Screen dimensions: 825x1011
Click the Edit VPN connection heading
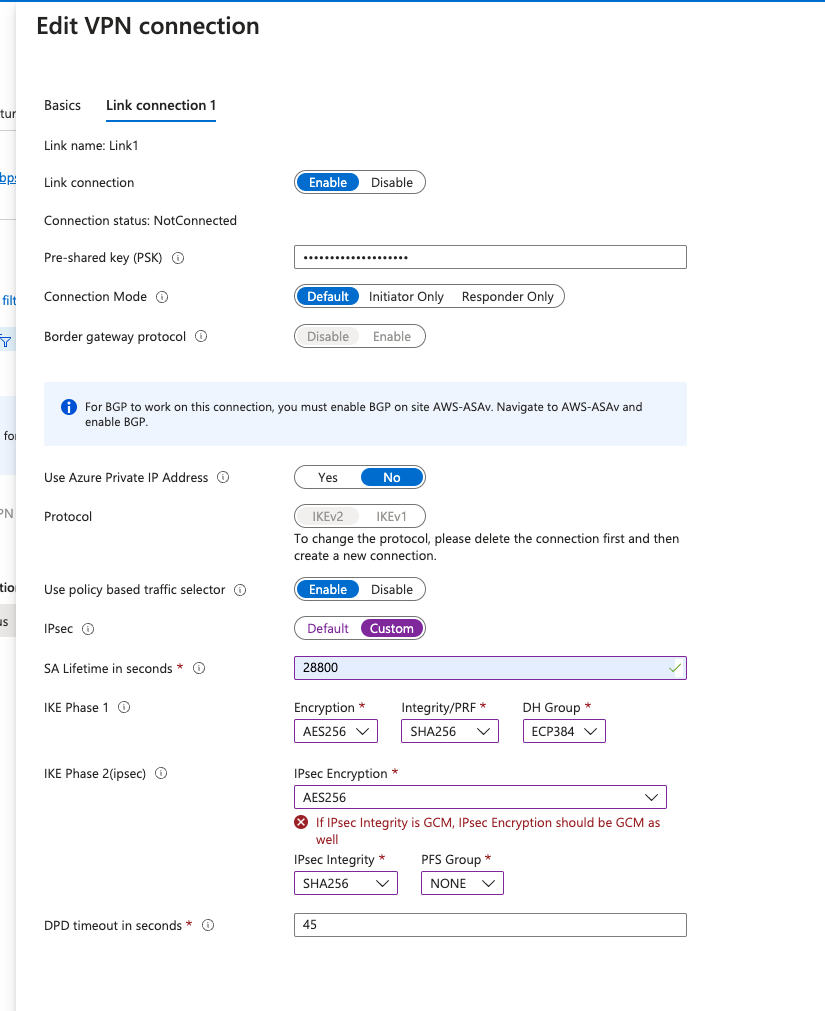pos(148,26)
